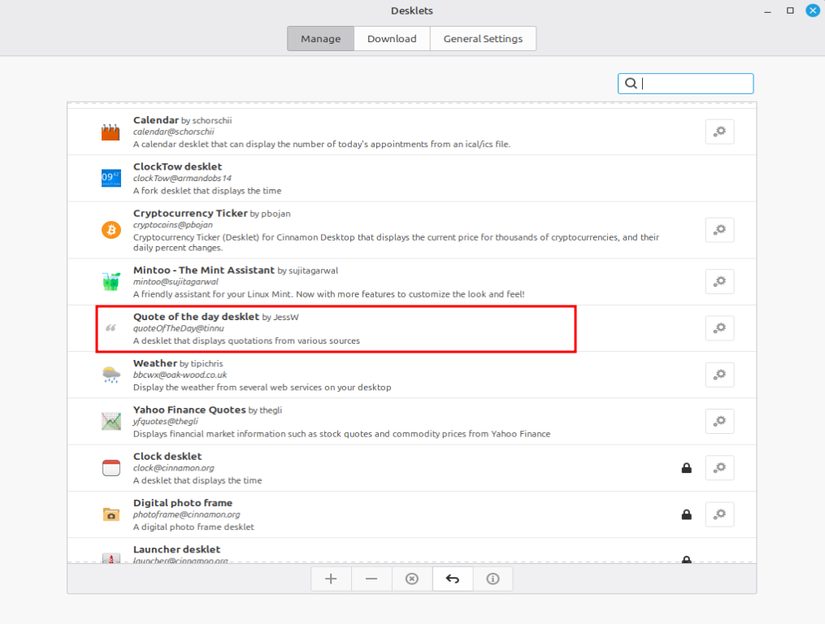Configure the Calendar desklet
This screenshot has height=624, width=825.
point(719,131)
